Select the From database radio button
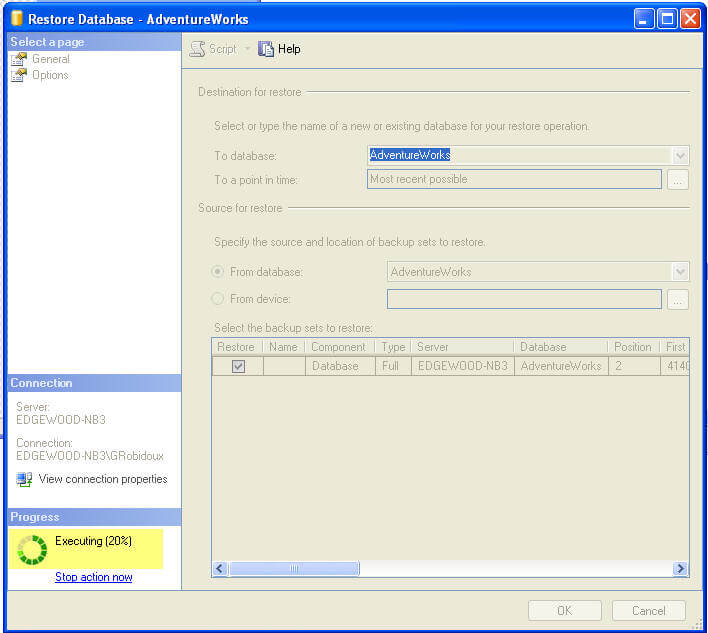 218,272
